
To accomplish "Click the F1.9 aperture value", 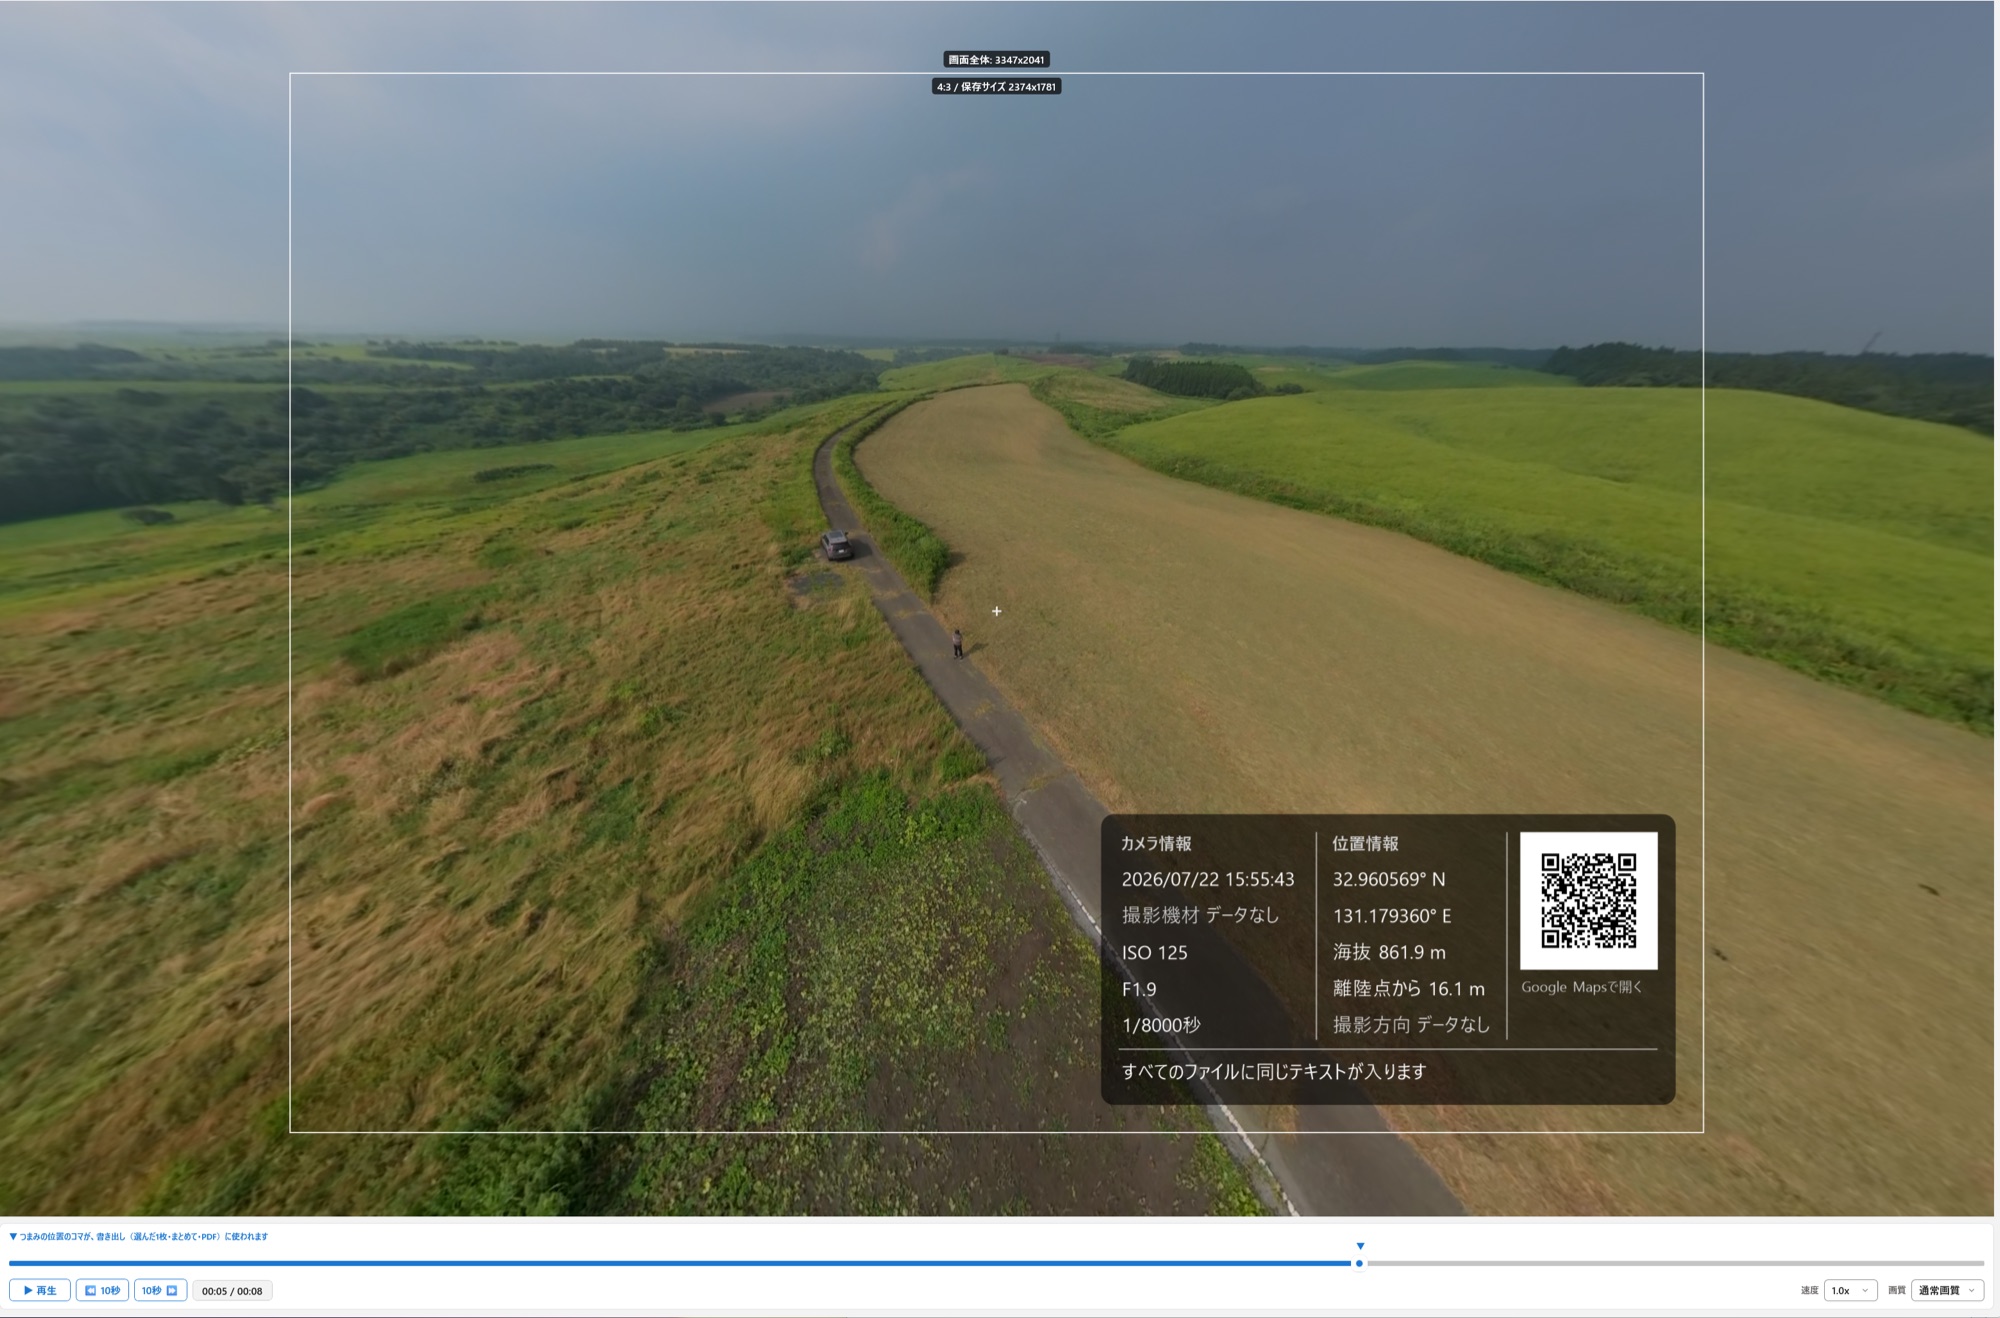I will 1138,989.
